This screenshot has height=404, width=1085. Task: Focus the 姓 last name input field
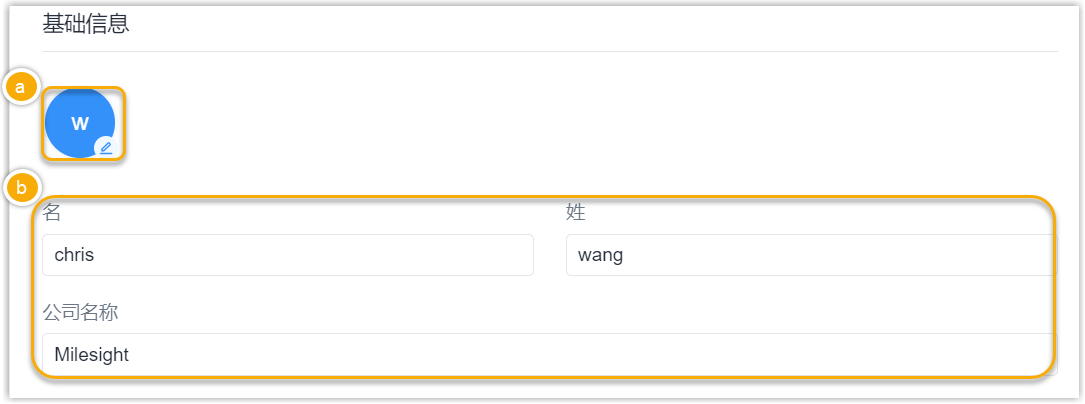[x=811, y=255]
